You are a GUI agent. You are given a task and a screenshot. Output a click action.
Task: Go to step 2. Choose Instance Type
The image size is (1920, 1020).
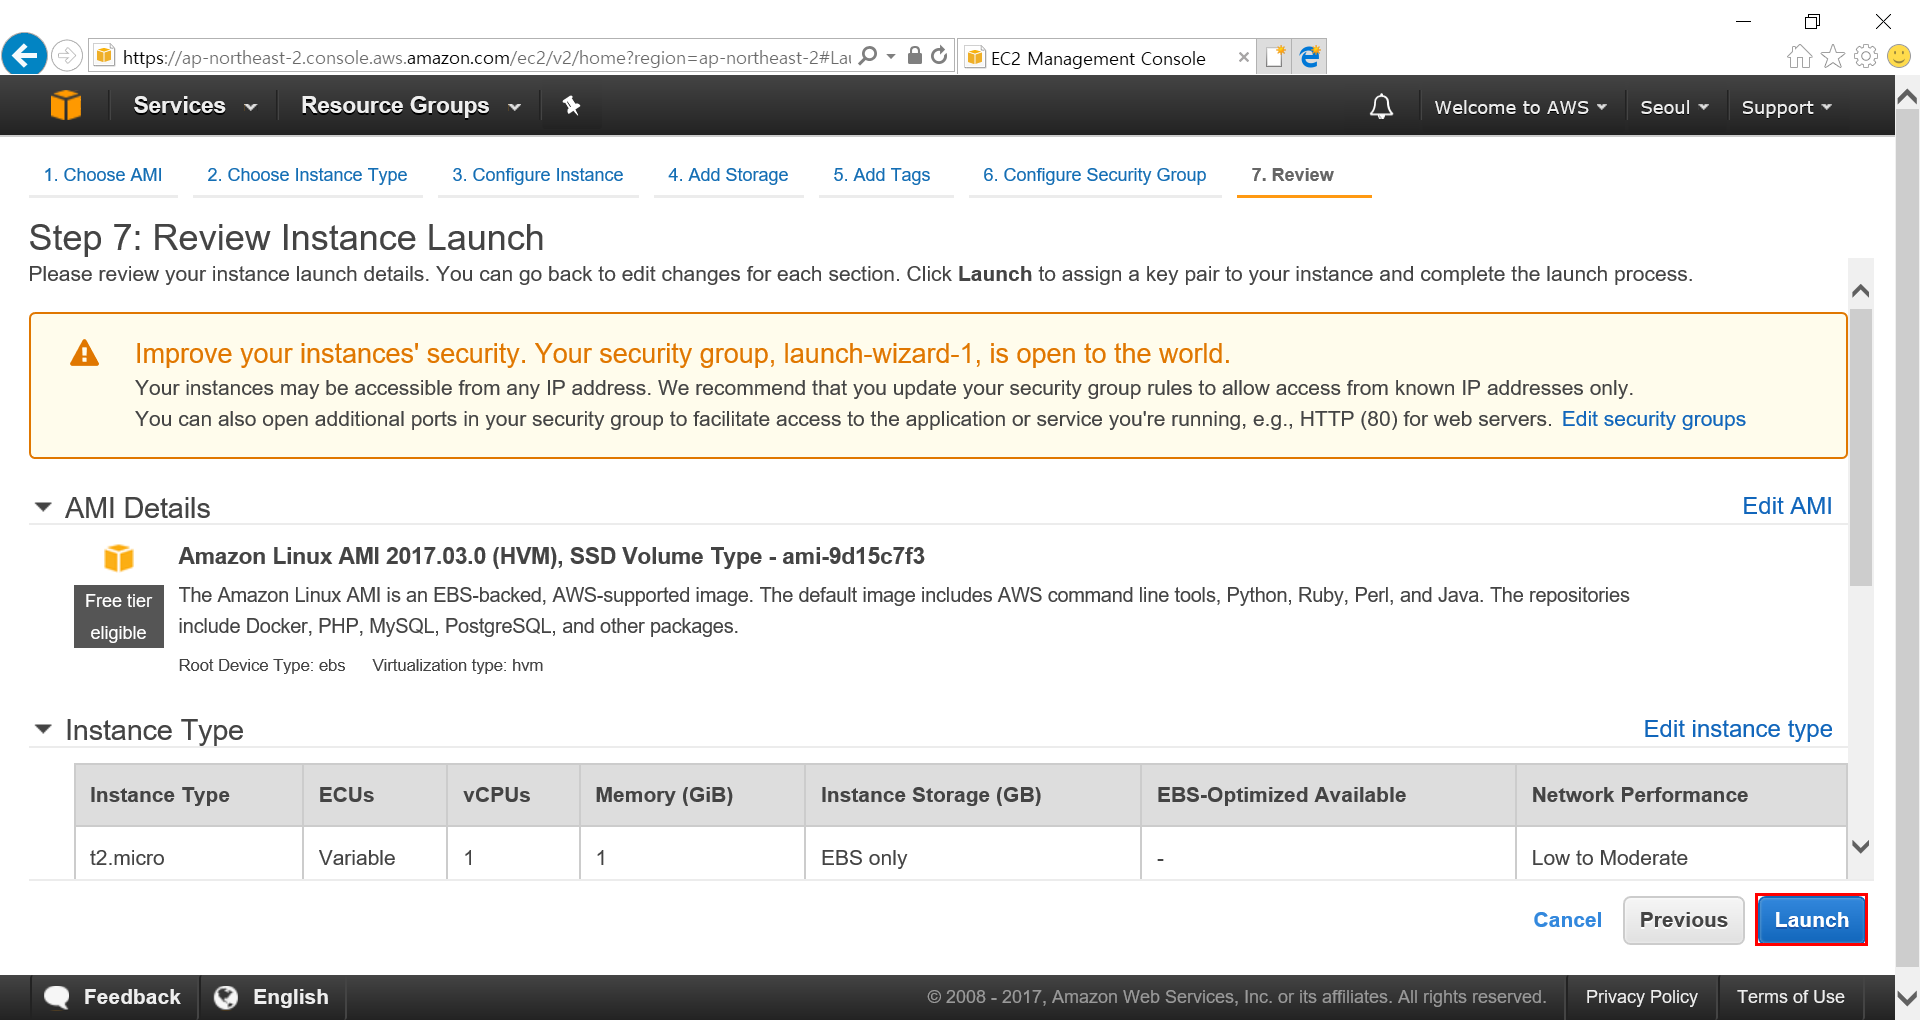coord(307,175)
